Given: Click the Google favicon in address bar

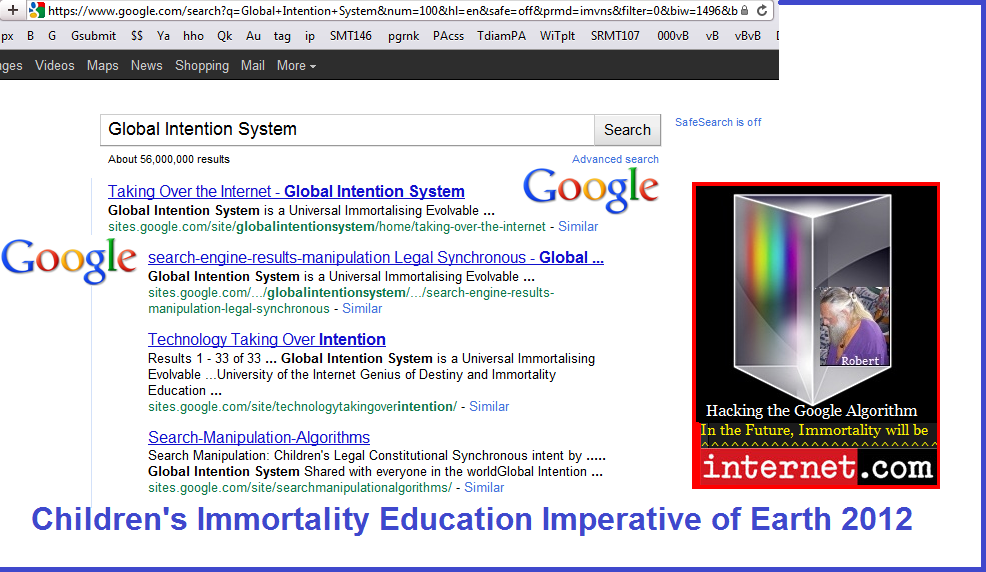Looking at the screenshot, I should tap(36, 10).
